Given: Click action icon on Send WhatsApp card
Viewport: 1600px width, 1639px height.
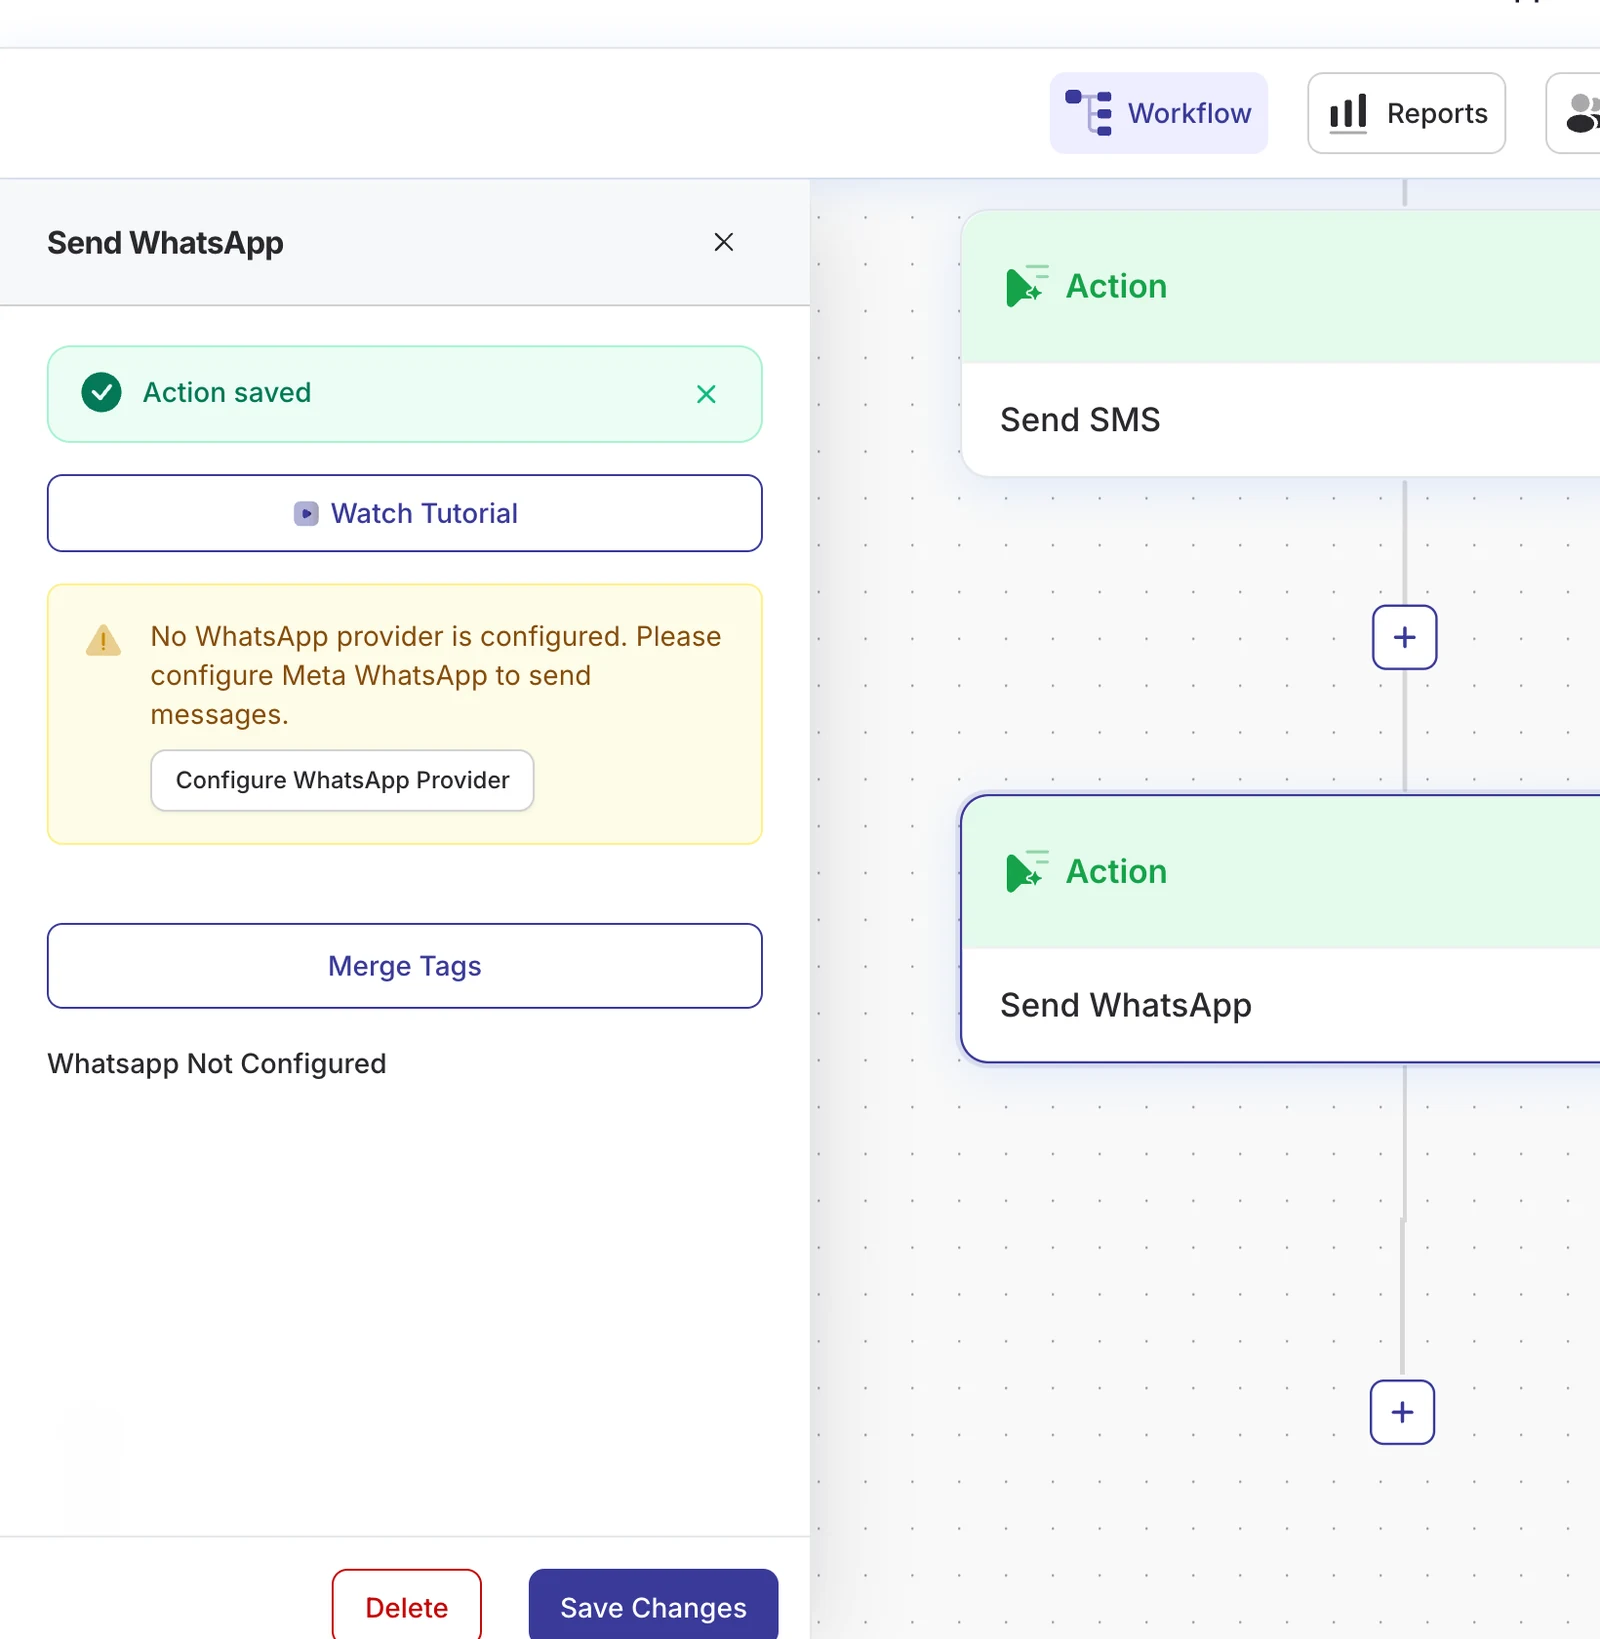Looking at the screenshot, I should click(x=1027, y=871).
